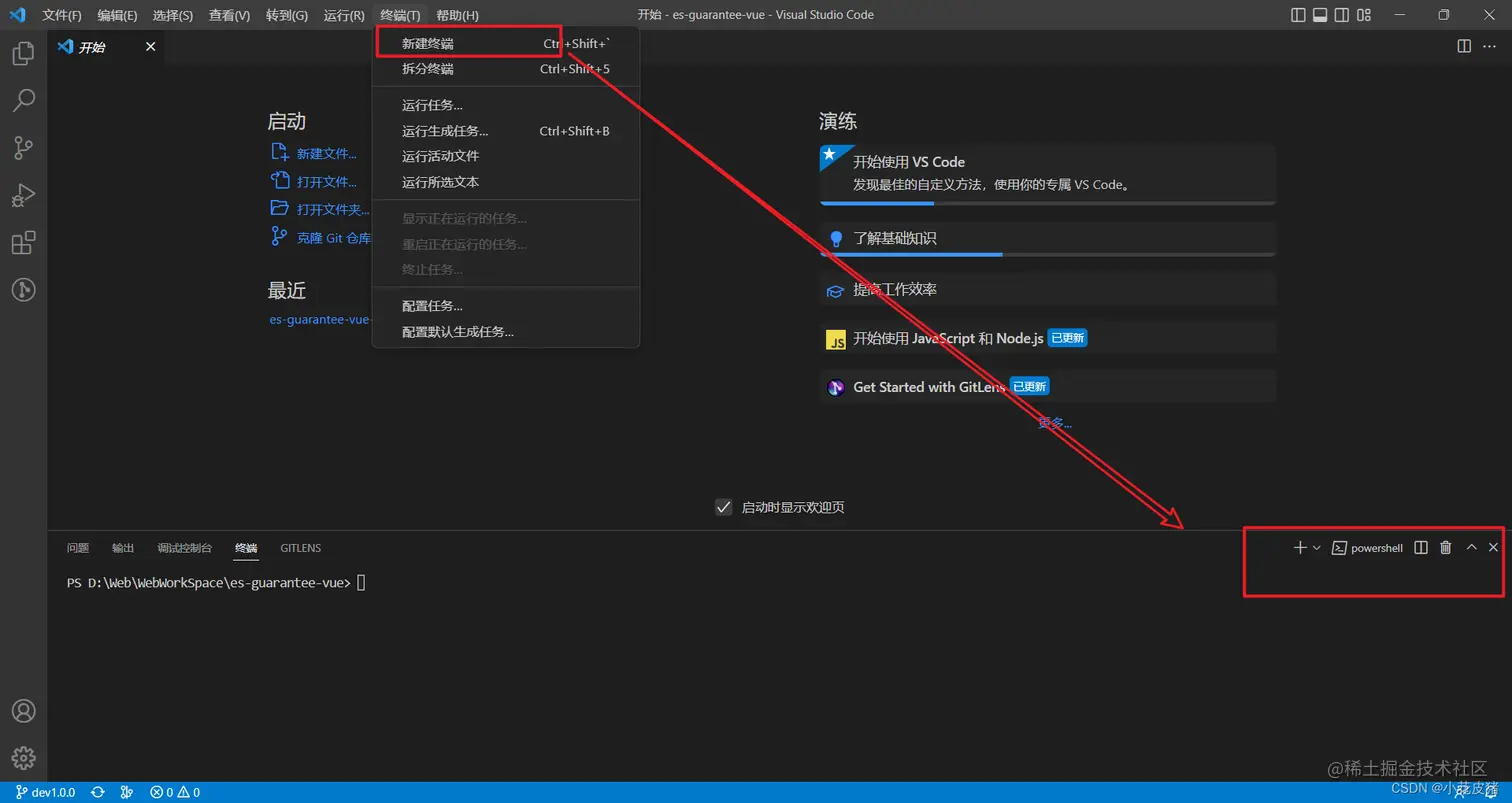1512x803 pixels.
Task: Open 选择(S) menu
Action: pyautogui.click(x=173, y=15)
